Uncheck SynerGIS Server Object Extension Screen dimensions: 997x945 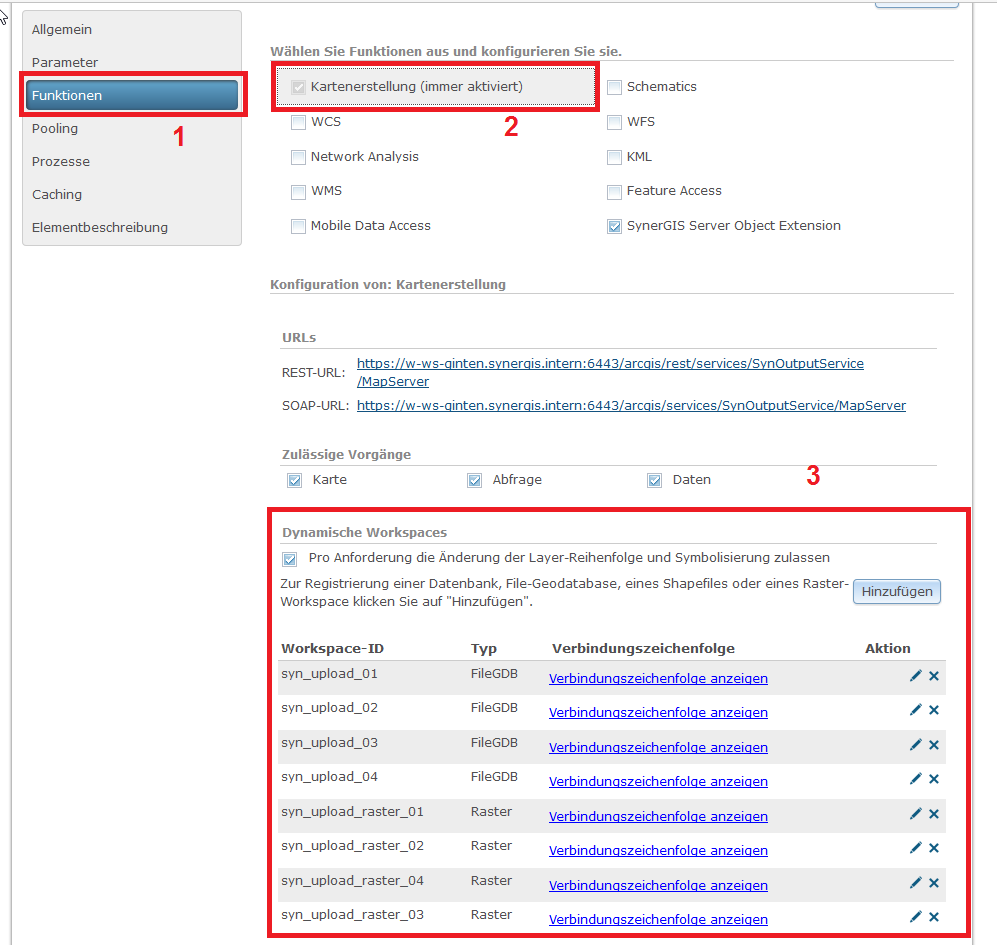point(614,226)
